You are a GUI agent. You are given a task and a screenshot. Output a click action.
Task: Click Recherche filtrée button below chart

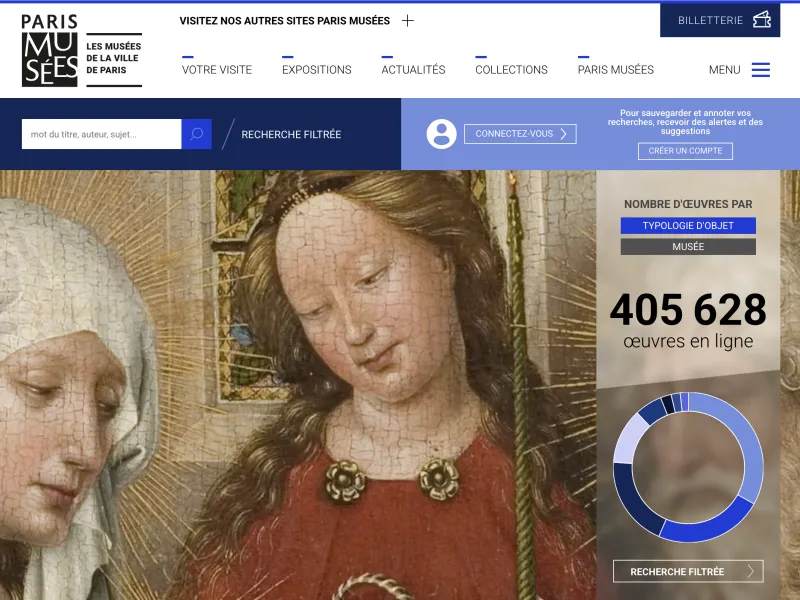(688, 572)
